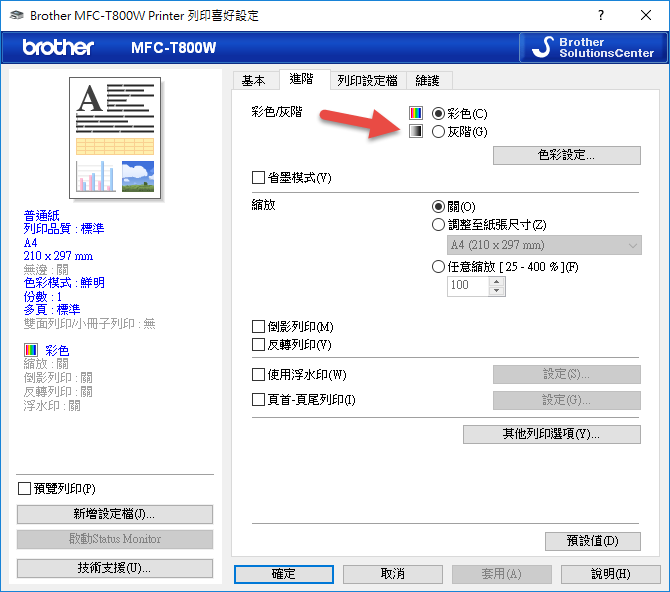Switch to the 維護 tab
Image resolution: width=670 pixels, height=592 pixels.
pyautogui.click(x=428, y=80)
